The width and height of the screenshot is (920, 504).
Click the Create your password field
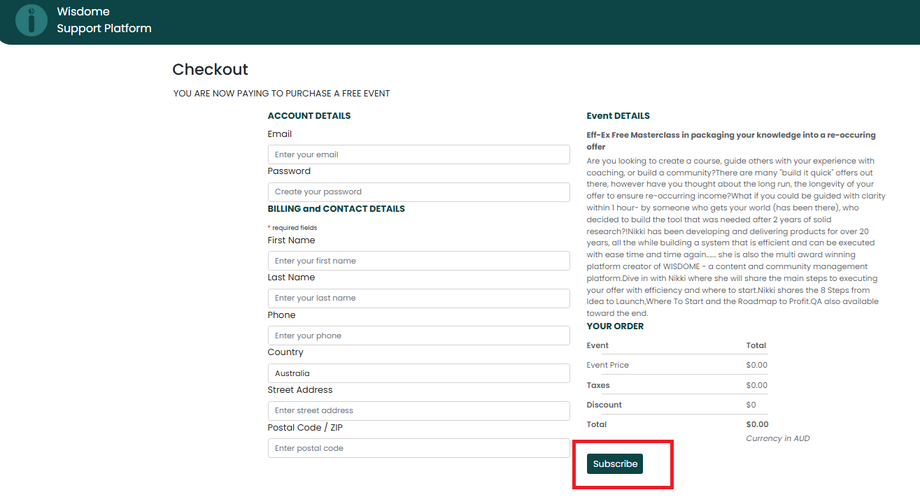[x=418, y=192]
